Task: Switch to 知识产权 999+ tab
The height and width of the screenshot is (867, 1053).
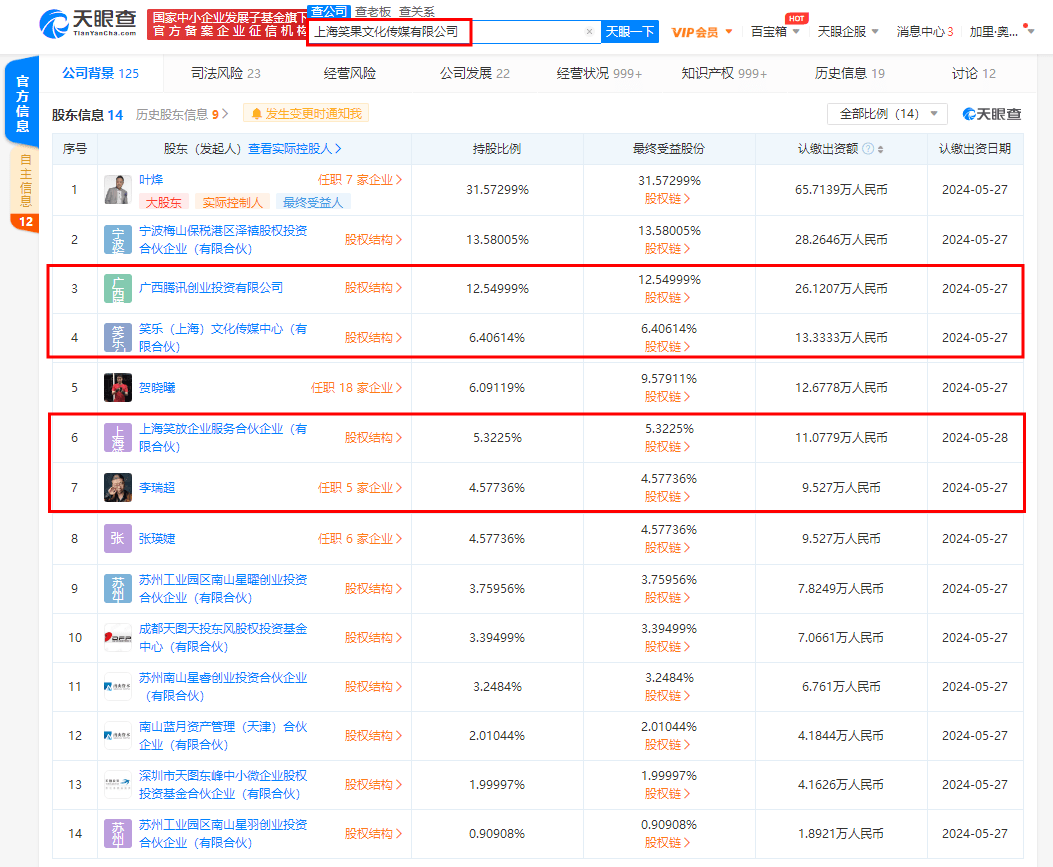Action: tap(724, 73)
